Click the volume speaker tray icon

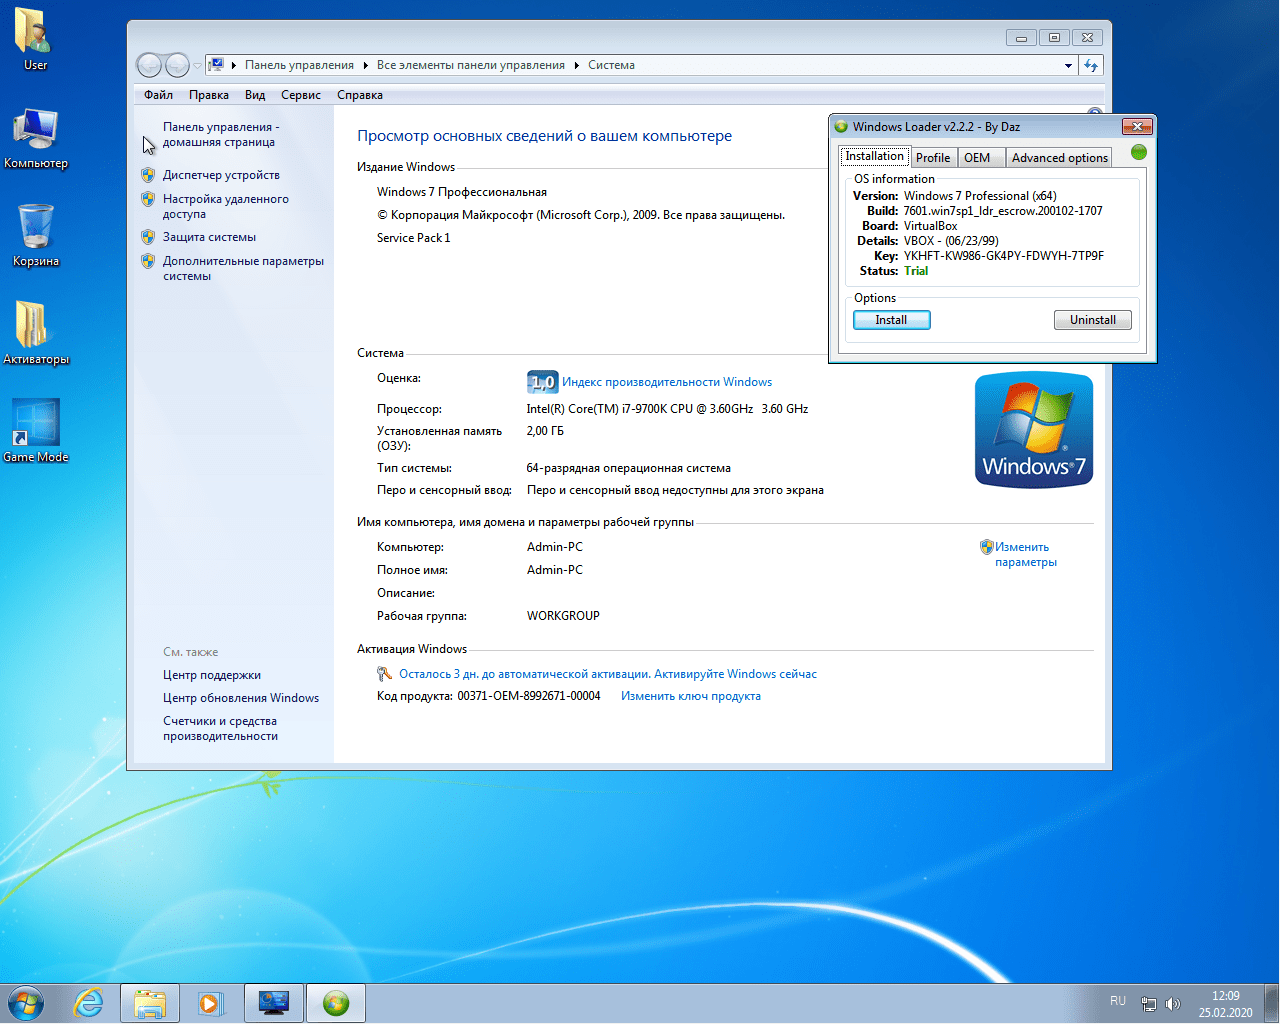pos(1173,1004)
